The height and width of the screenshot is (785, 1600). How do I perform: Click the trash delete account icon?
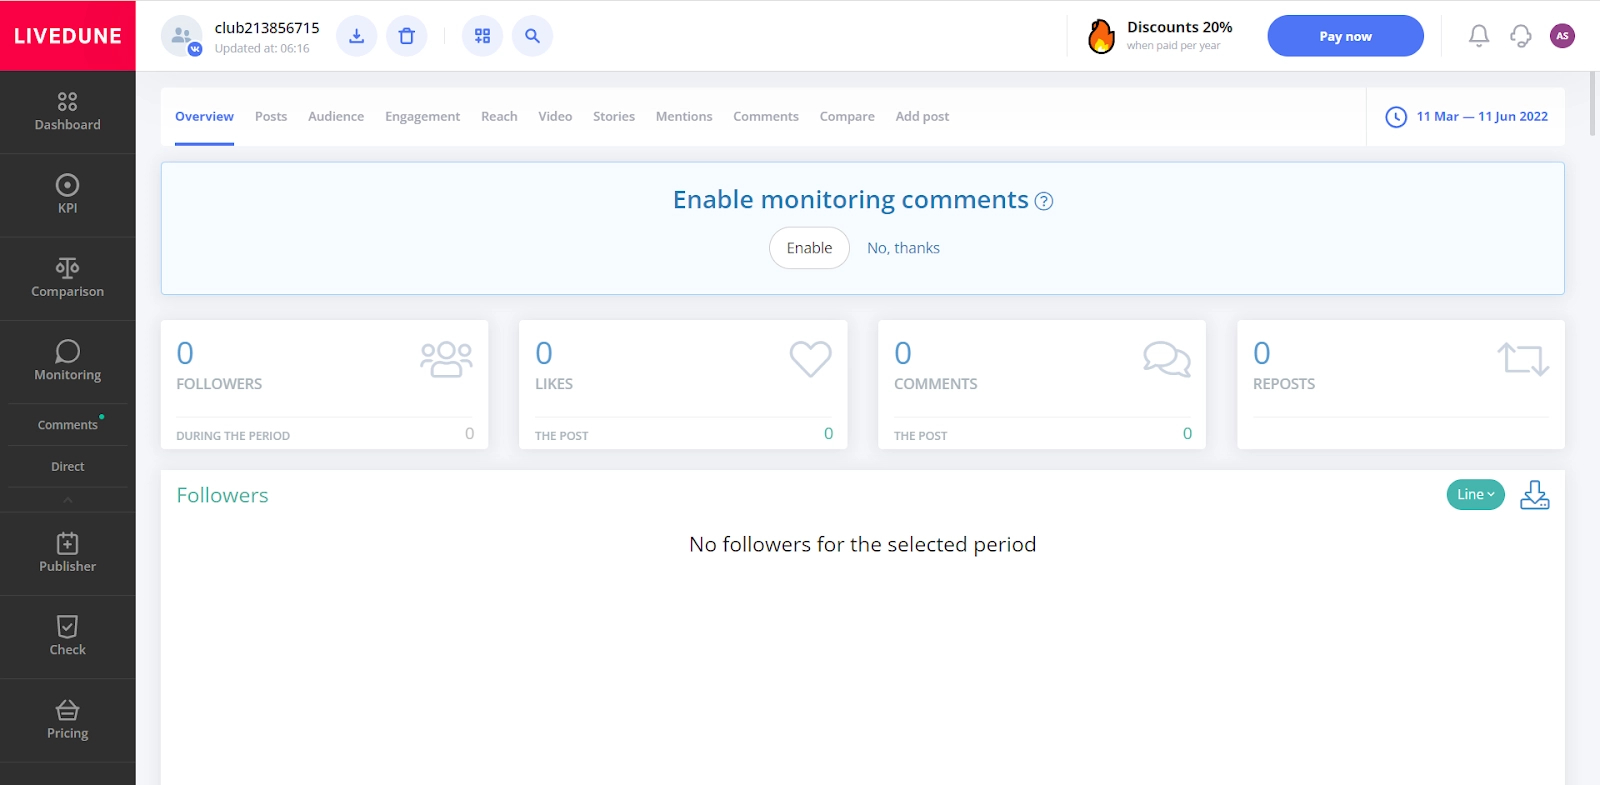point(407,36)
